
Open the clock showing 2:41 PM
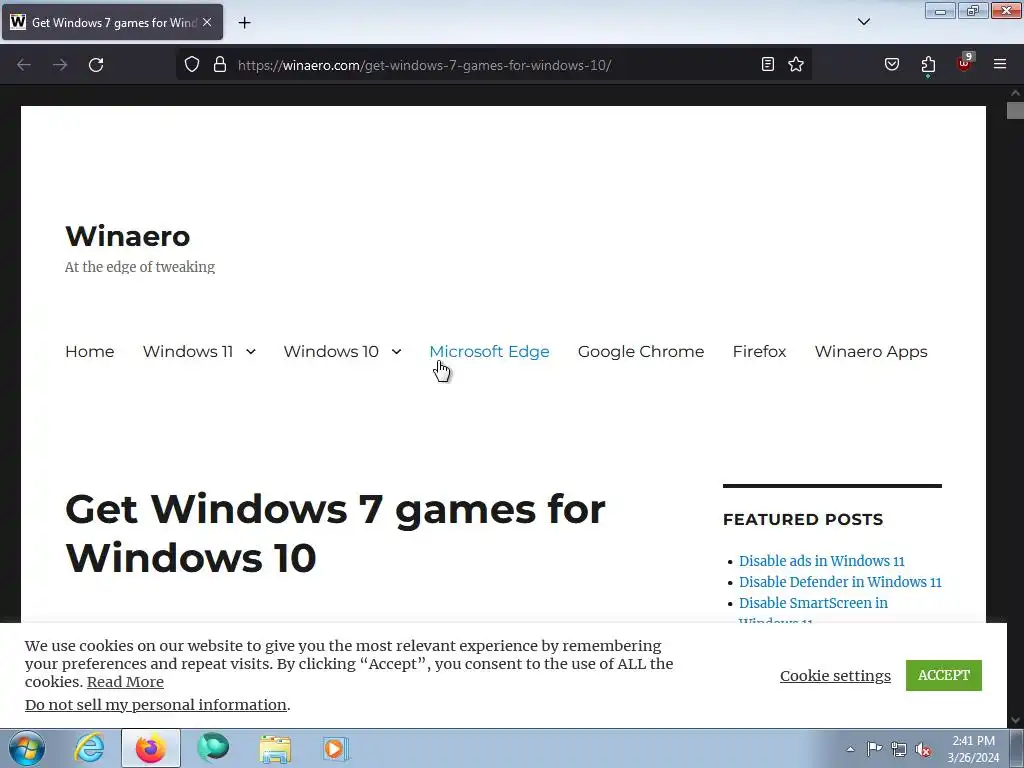(x=973, y=749)
